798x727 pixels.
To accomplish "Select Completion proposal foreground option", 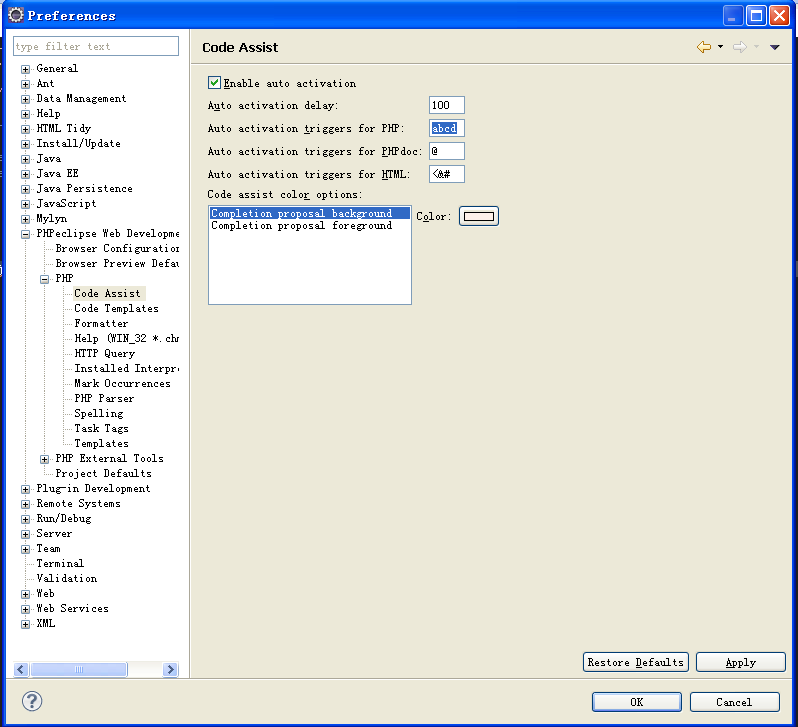I will pyautogui.click(x=301, y=226).
